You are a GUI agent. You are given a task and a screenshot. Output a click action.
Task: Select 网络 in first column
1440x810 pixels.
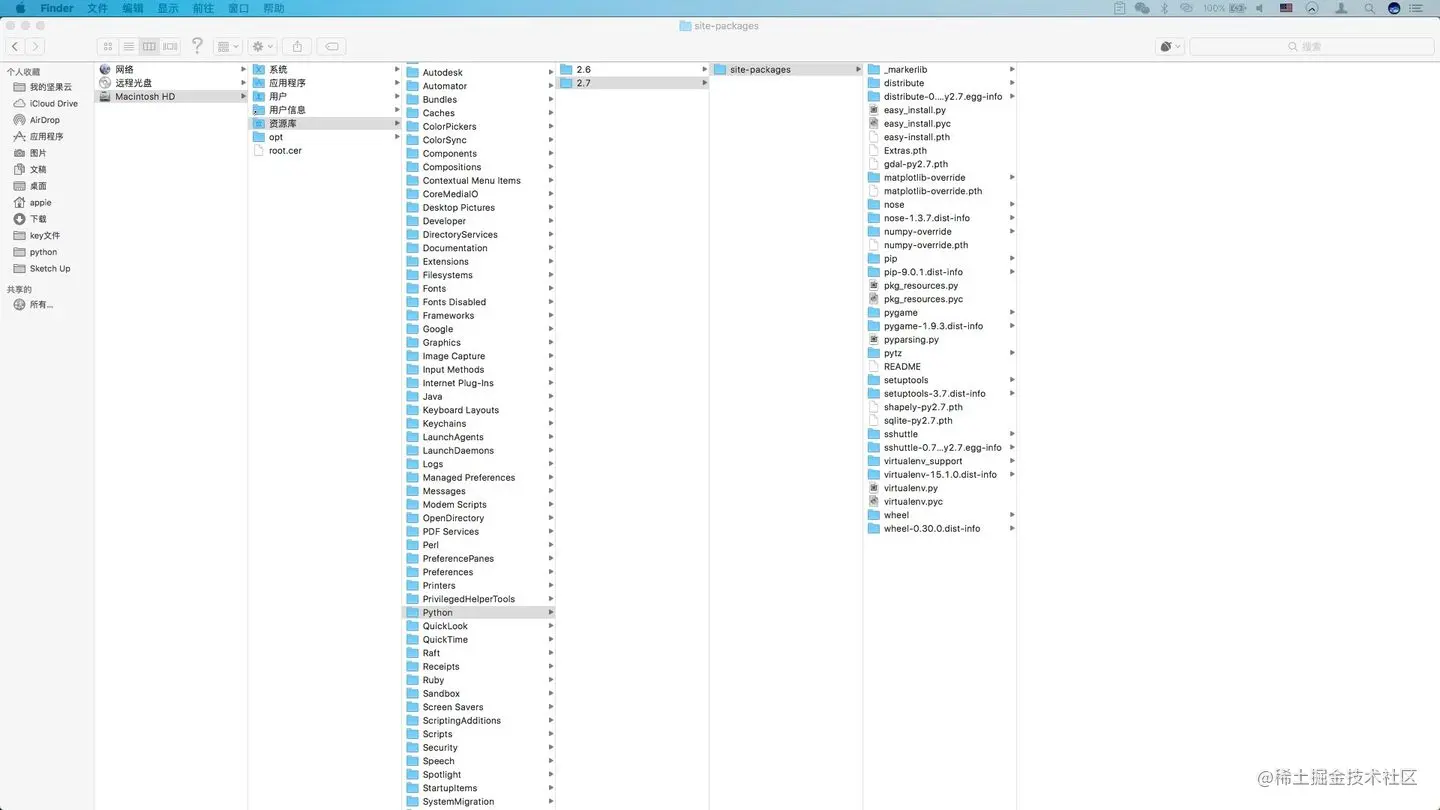tap(171, 69)
